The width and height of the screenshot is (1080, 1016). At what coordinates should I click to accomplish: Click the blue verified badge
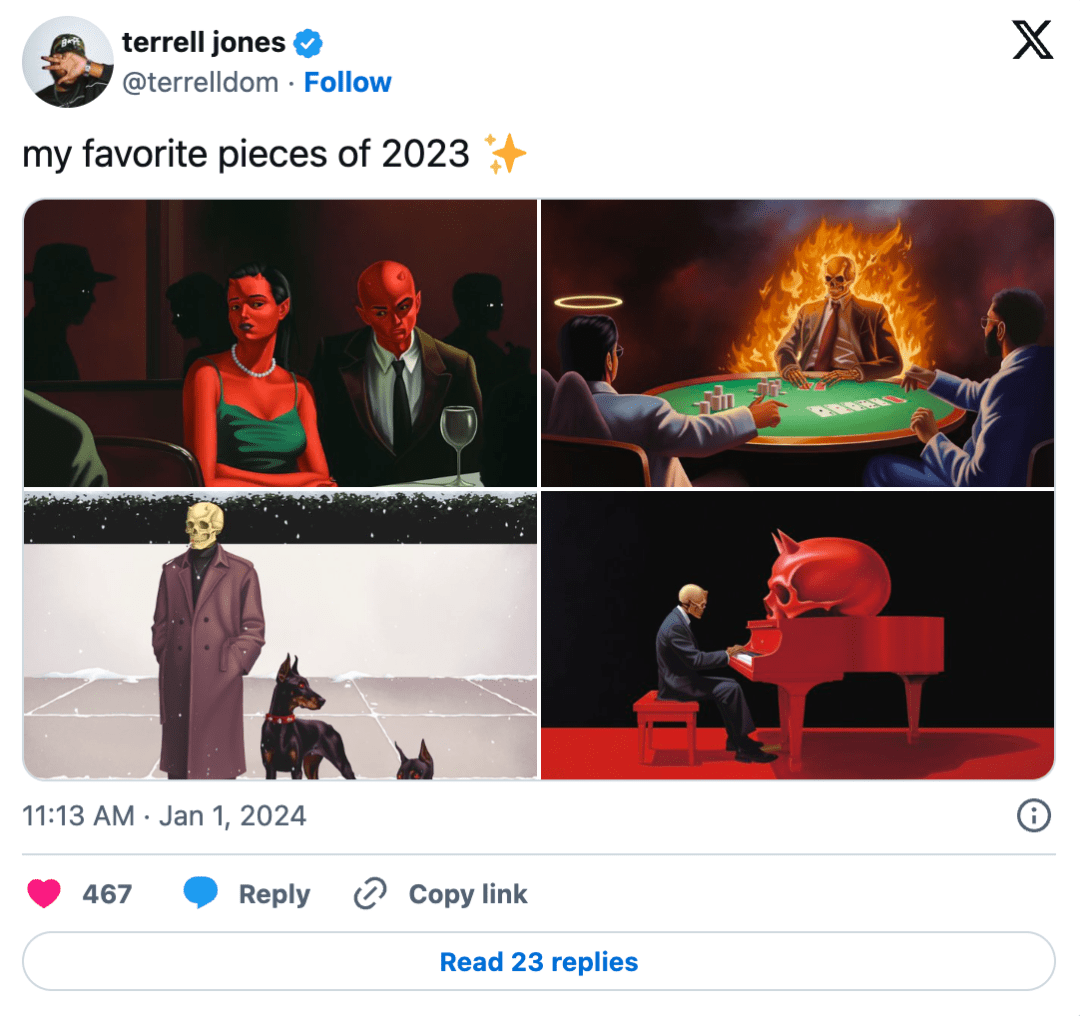(308, 43)
